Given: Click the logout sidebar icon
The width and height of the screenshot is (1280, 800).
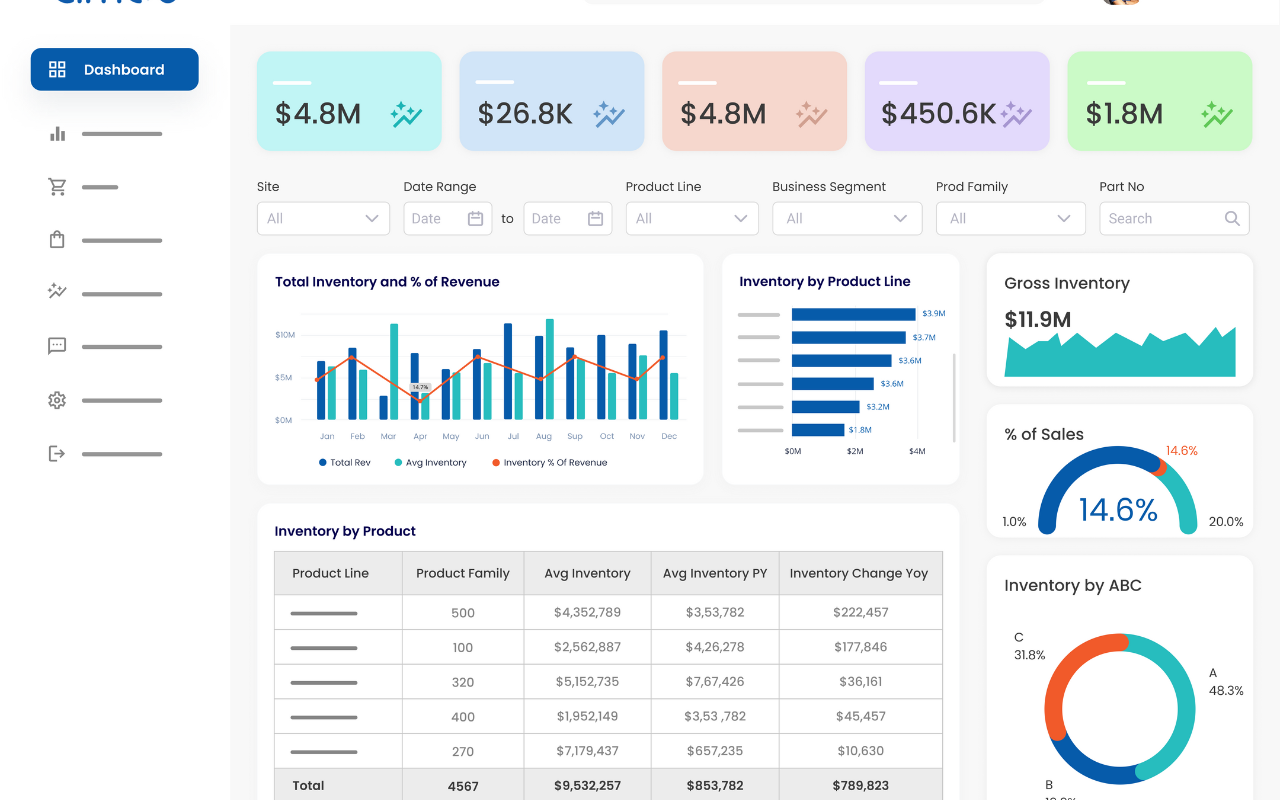Looking at the screenshot, I should (x=57, y=453).
